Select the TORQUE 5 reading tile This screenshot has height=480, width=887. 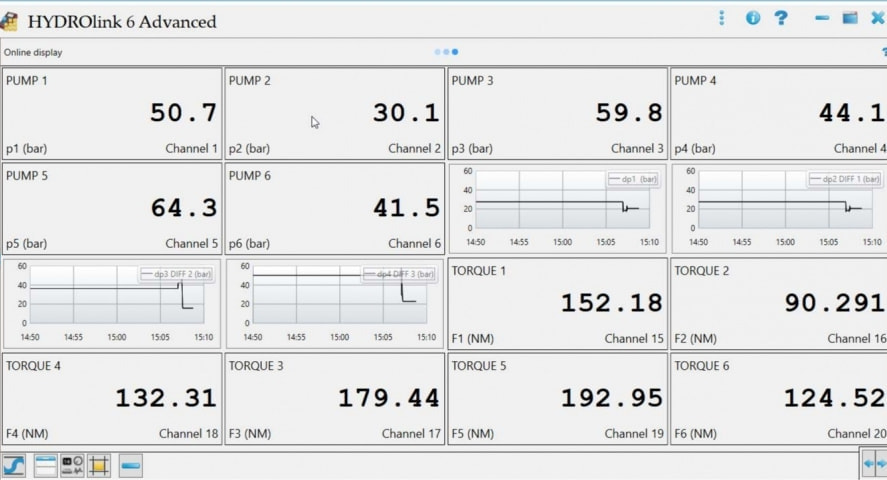557,398
